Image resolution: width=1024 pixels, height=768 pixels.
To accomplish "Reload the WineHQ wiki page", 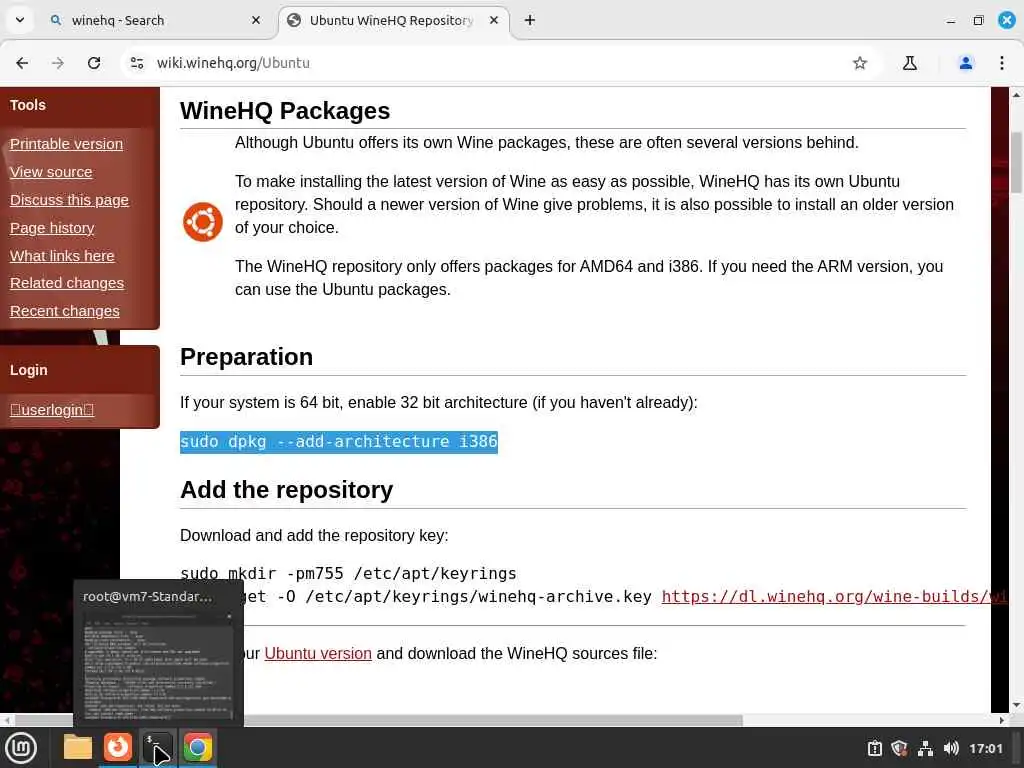I will [94, 63].
